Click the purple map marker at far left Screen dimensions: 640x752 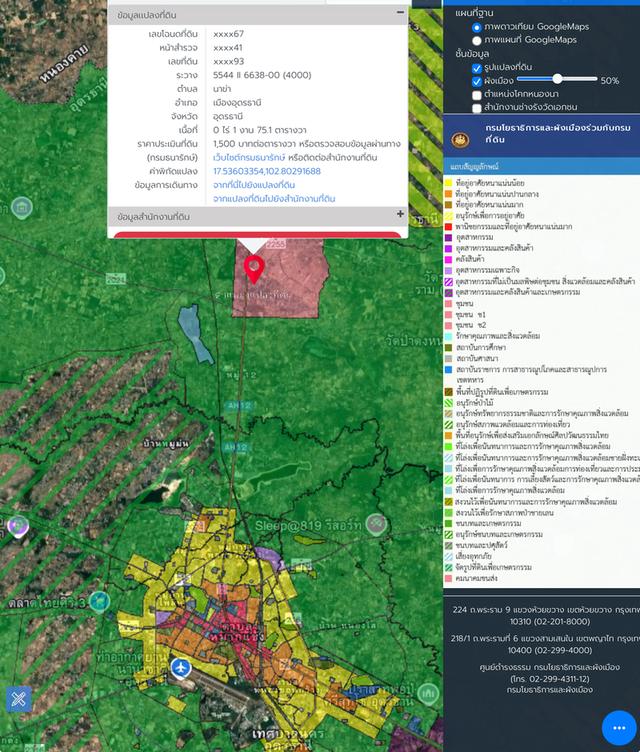(17, 525)
